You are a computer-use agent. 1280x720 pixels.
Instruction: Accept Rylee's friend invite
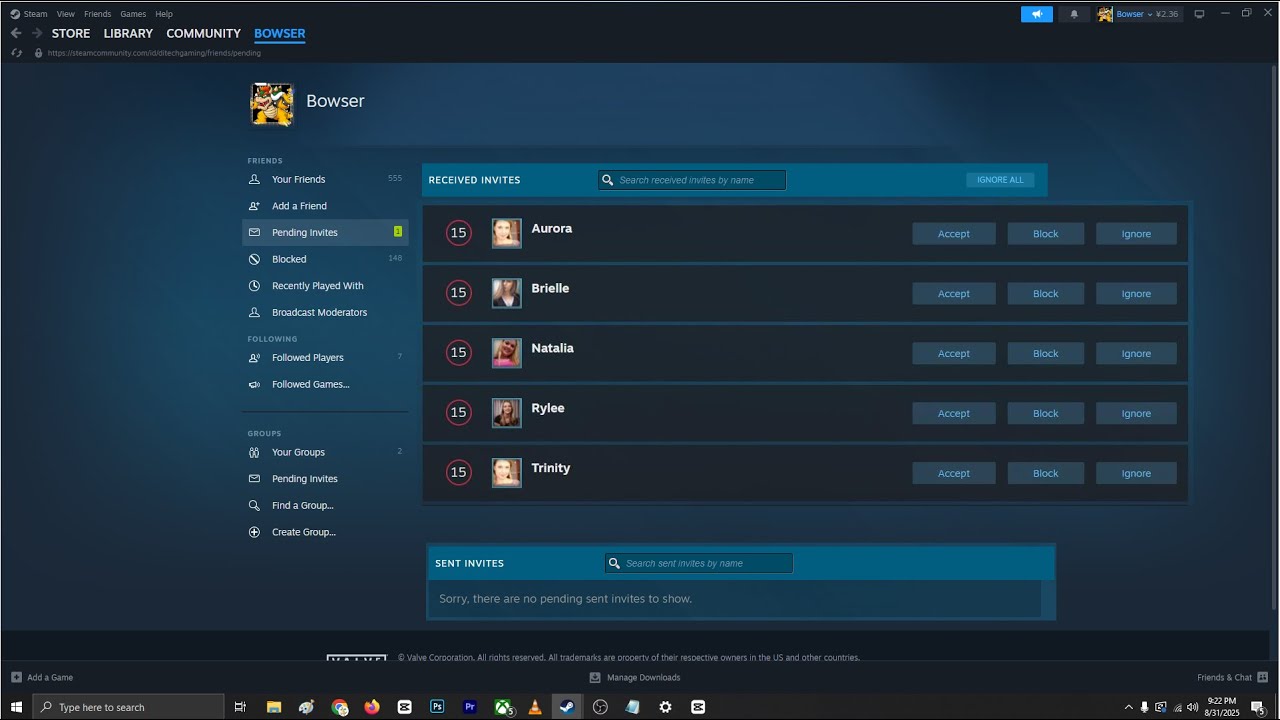coord(954,414)
